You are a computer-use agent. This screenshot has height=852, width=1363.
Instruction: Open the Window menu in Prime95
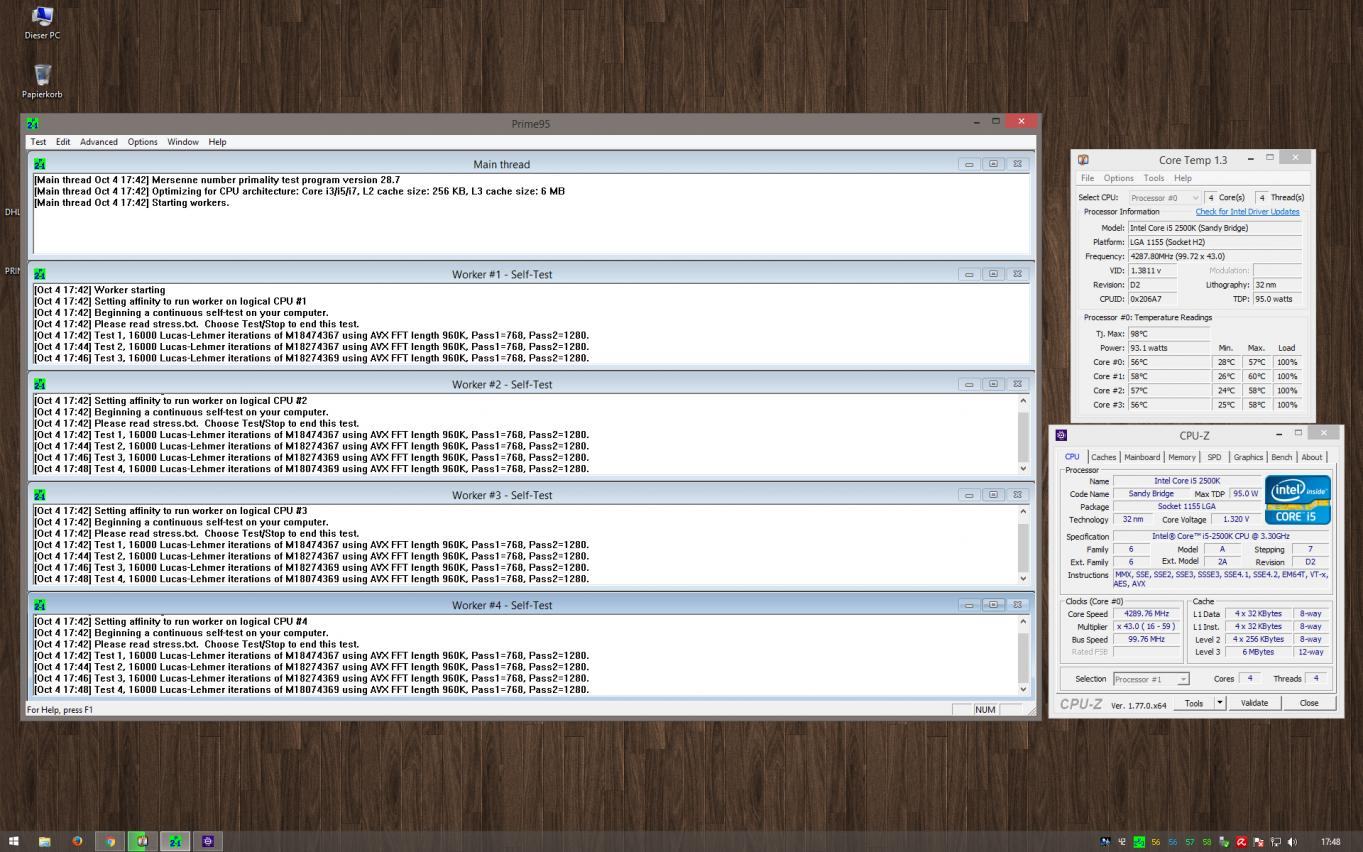coord(183,142)
